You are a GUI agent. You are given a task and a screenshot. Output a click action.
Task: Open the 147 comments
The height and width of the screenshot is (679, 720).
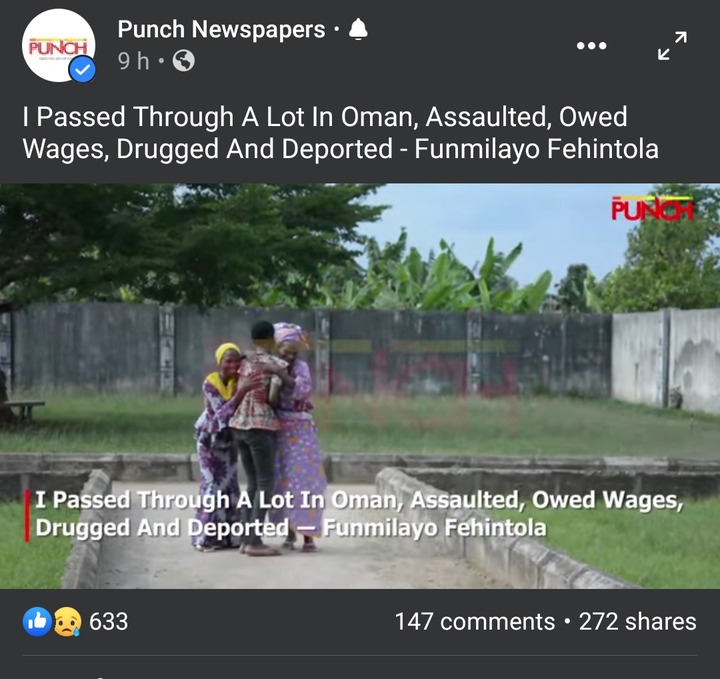pos(475,622)
